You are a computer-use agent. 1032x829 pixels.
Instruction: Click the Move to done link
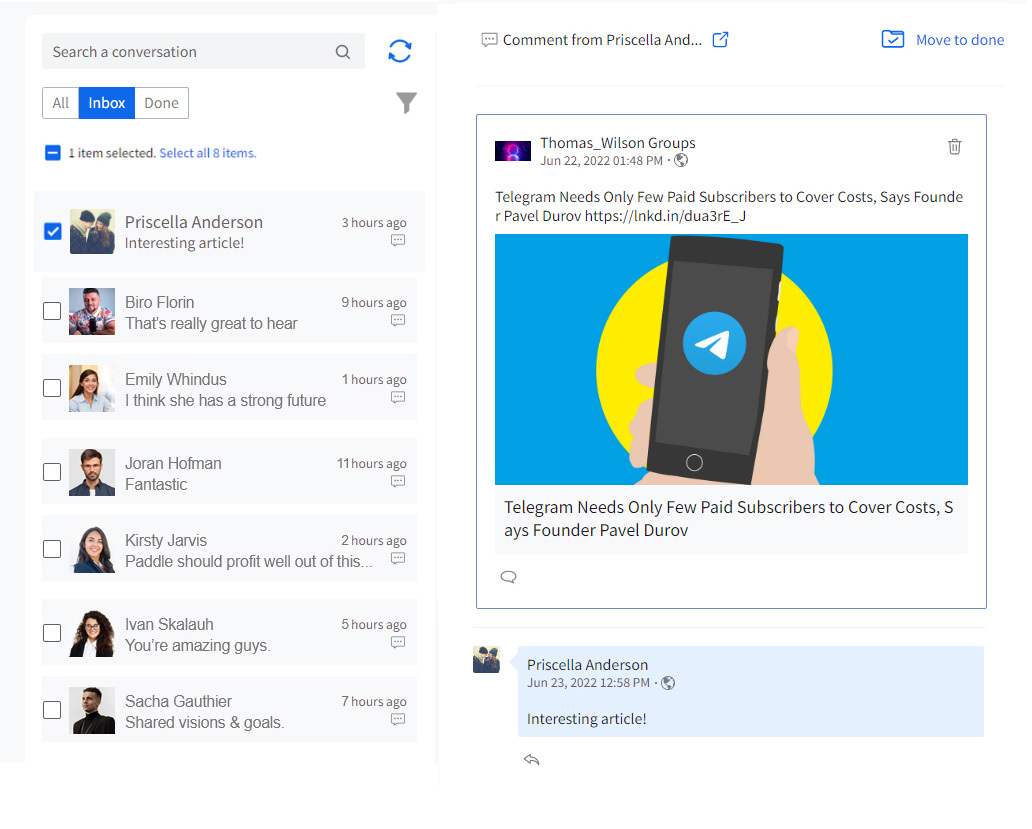point(960,40)
